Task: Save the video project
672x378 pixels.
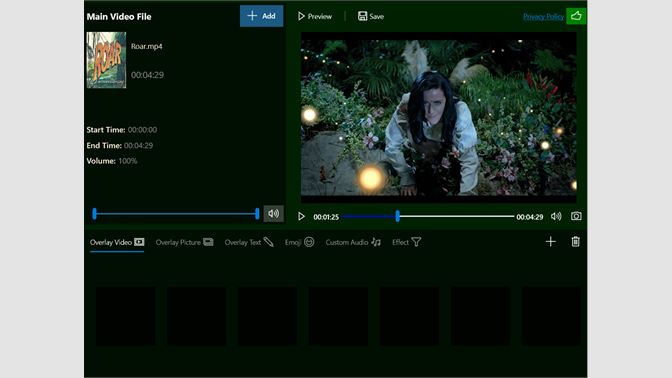Action: [371, 16]
